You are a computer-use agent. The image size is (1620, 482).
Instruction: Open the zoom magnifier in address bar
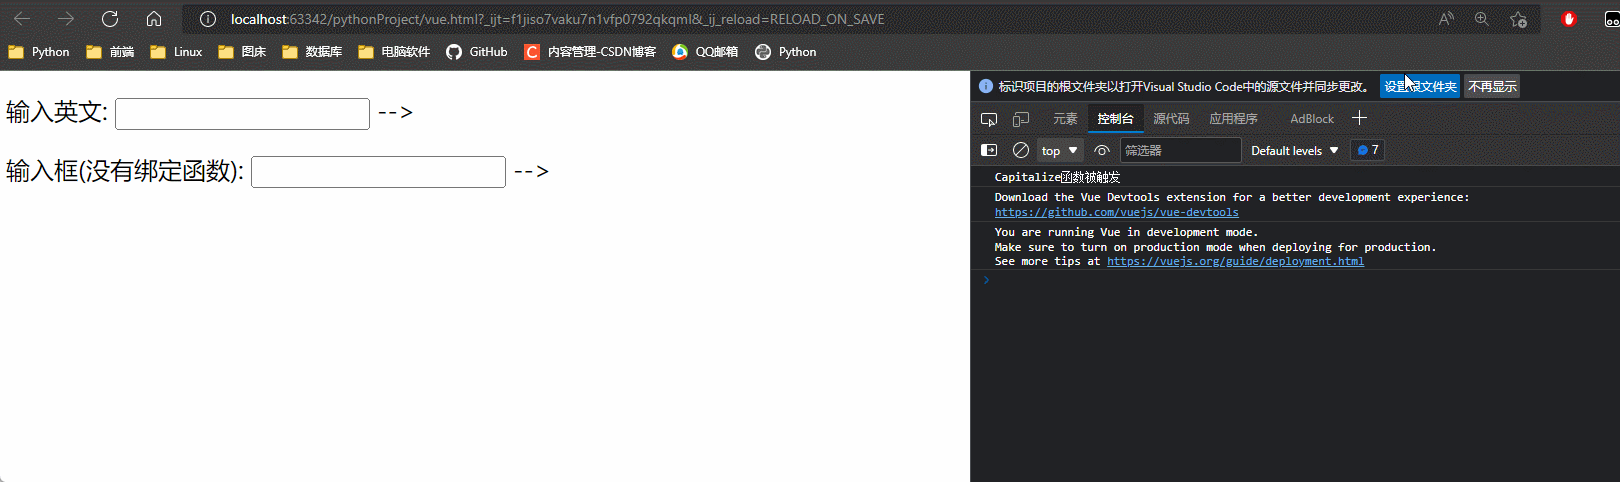(x=1482, y=19)
